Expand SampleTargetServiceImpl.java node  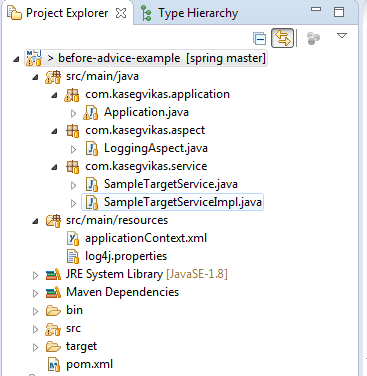coord(73,203)
